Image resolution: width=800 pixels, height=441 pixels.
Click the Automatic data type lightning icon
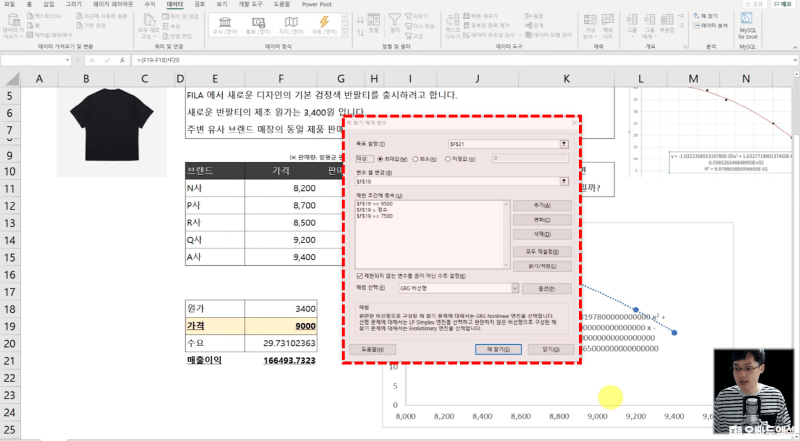tap(323, 24)
